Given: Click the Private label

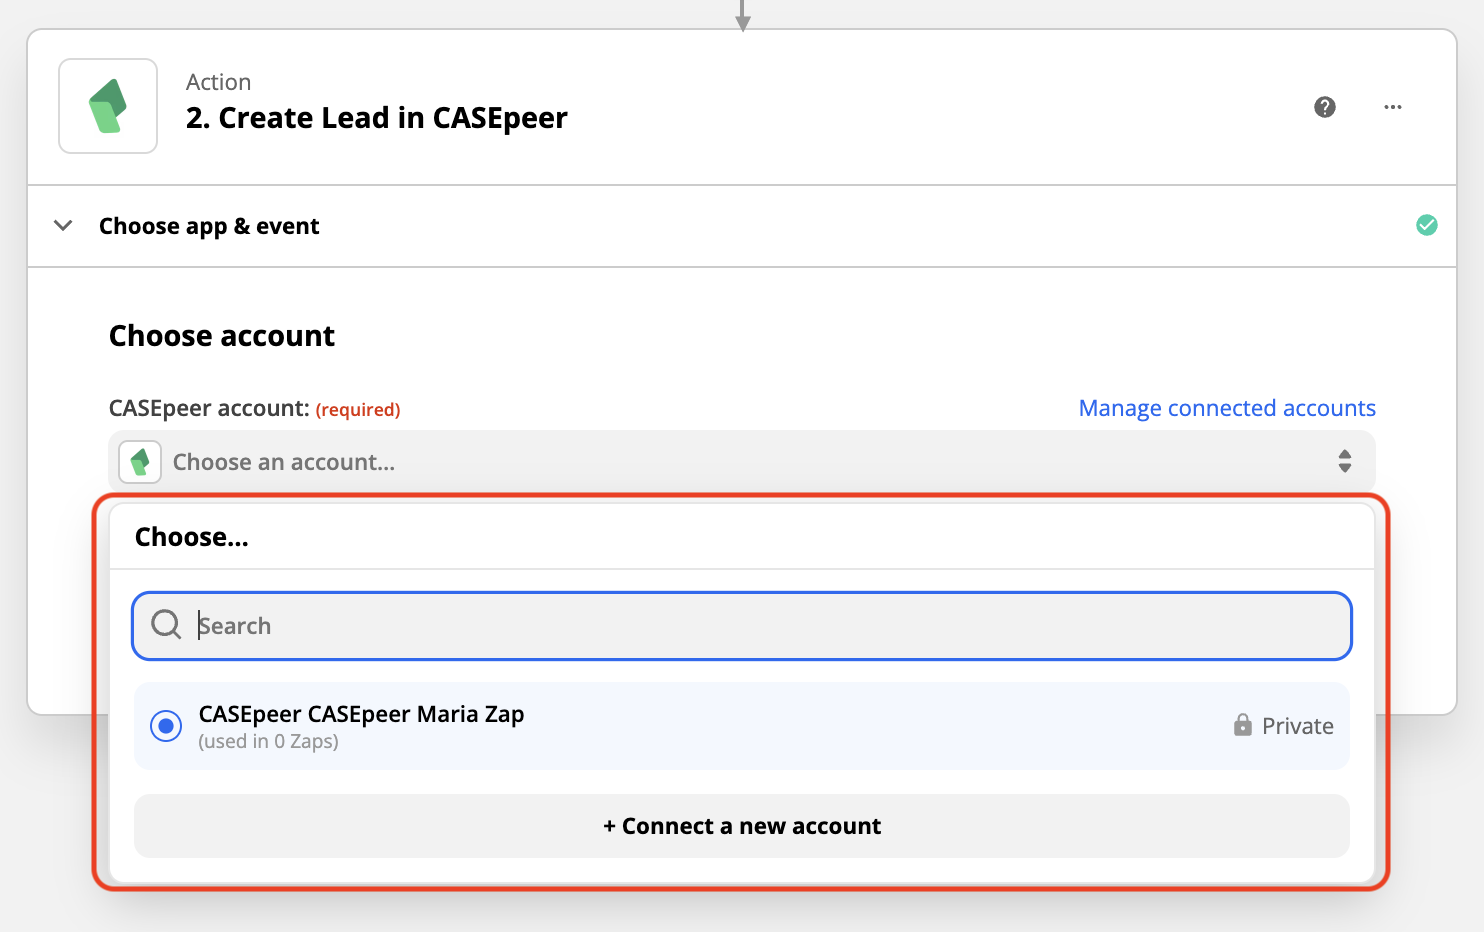Looking at the screenshot, I should tap(1297, 726).
